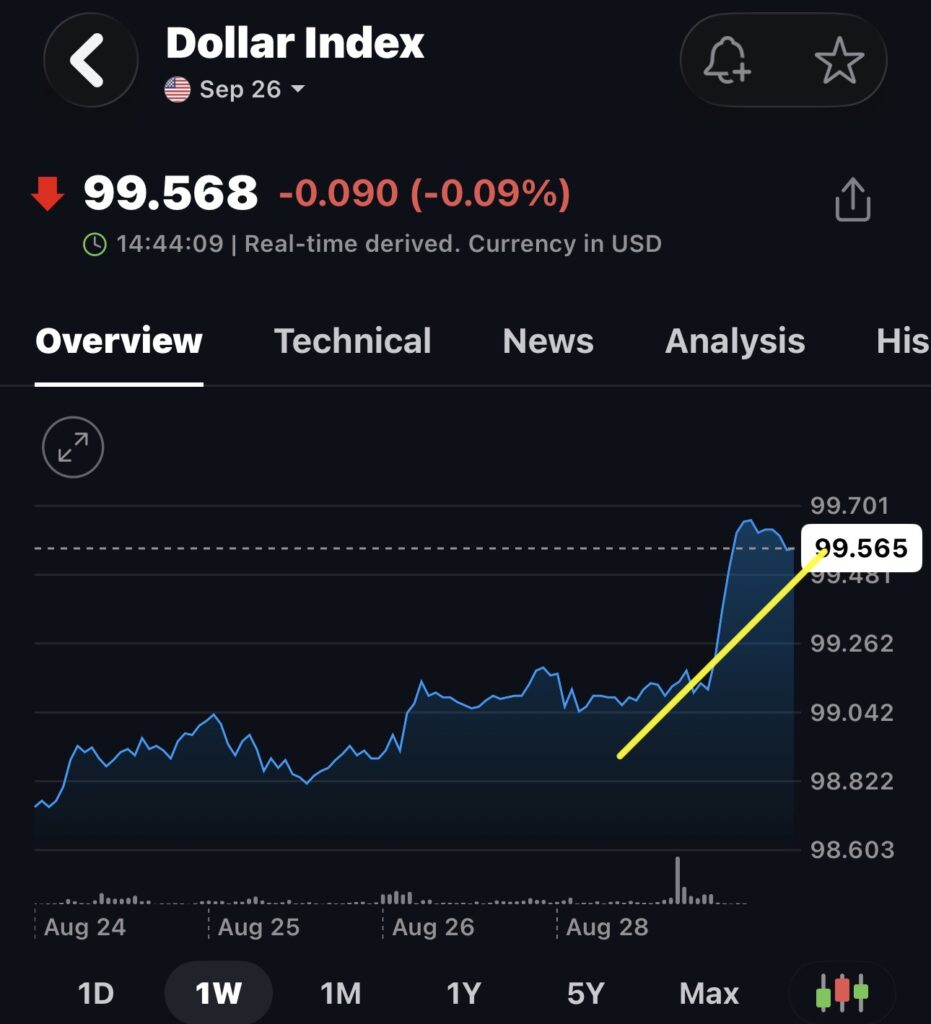Open the Technical tab
931x1024 pixels.
pyautogui.click(x=353, y=341)
